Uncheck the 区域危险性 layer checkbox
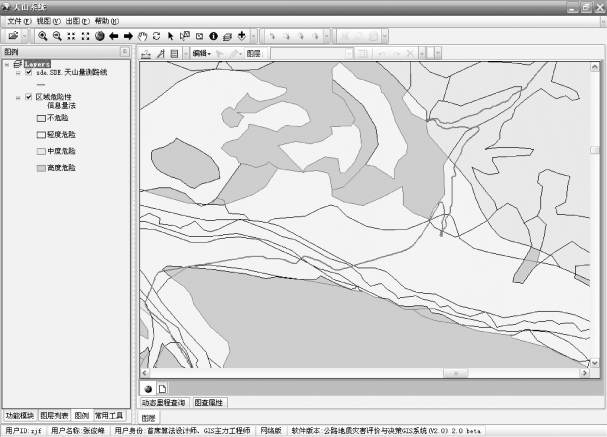Screen dimensions: 607x437 pyautogui.click(x=29, y=97)
